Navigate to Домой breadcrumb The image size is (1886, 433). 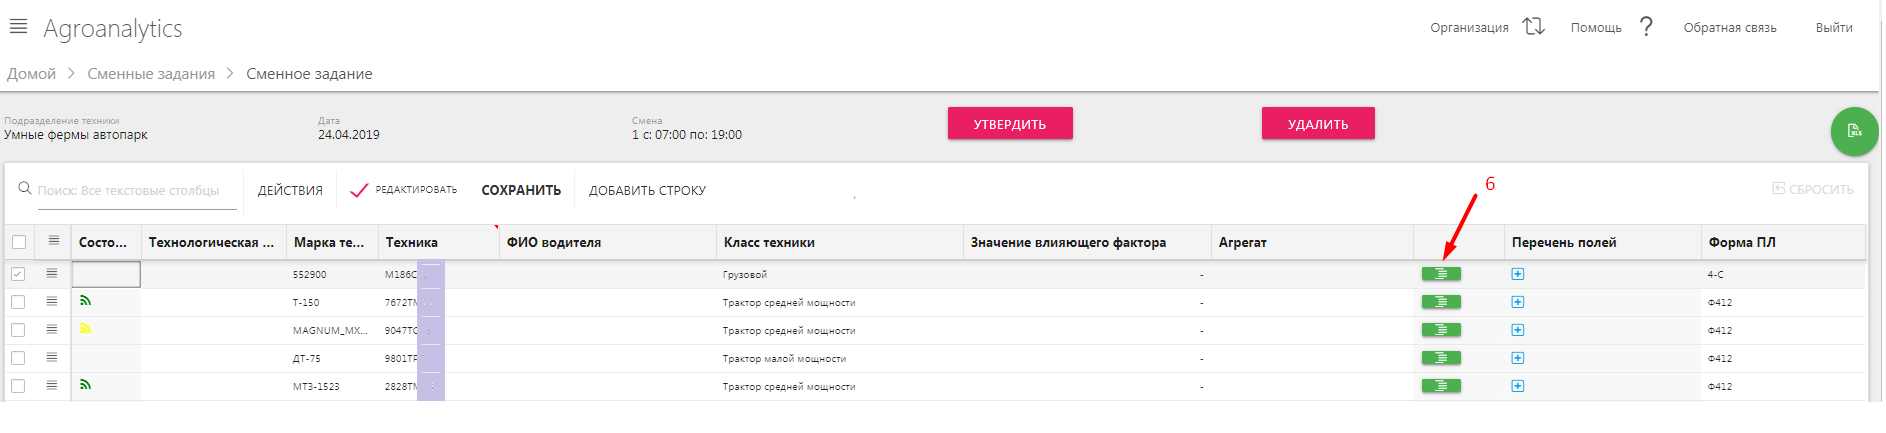(31, 74)
